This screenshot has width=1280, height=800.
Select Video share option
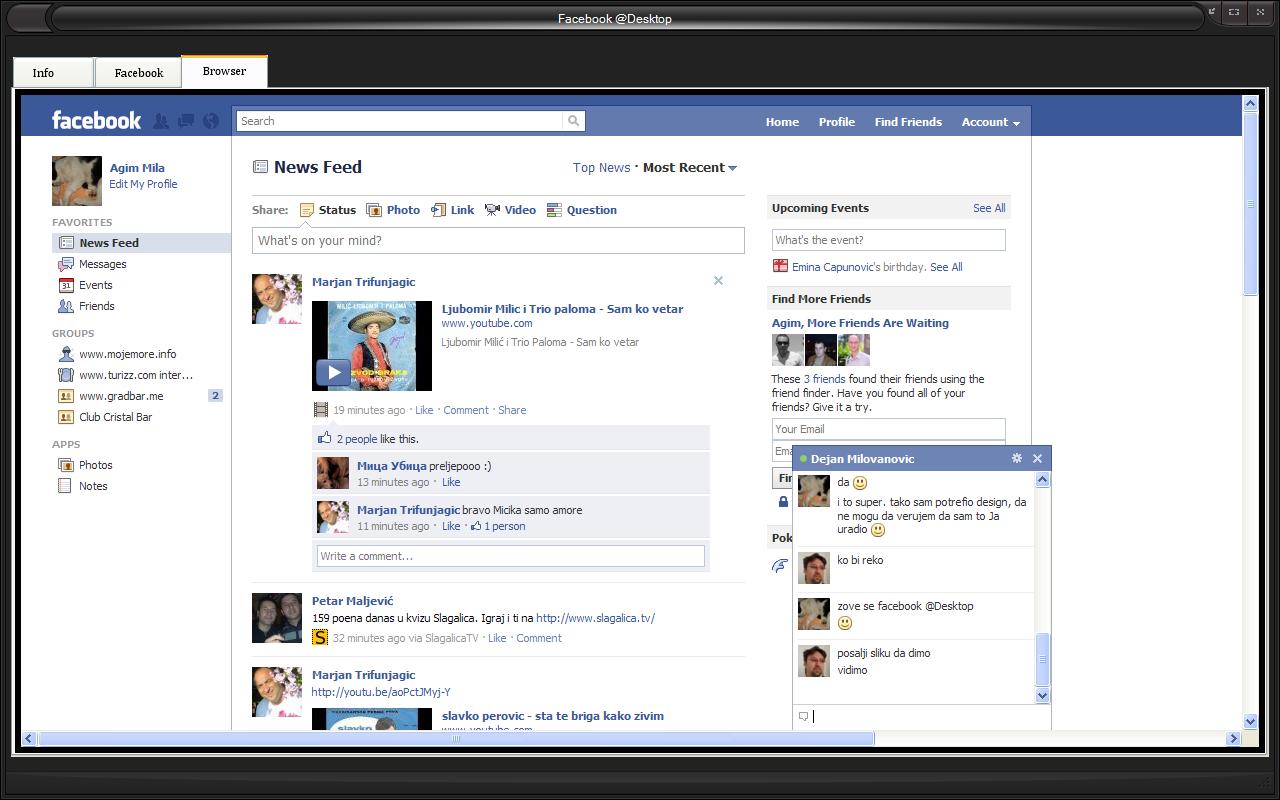(x=510, y=210)
